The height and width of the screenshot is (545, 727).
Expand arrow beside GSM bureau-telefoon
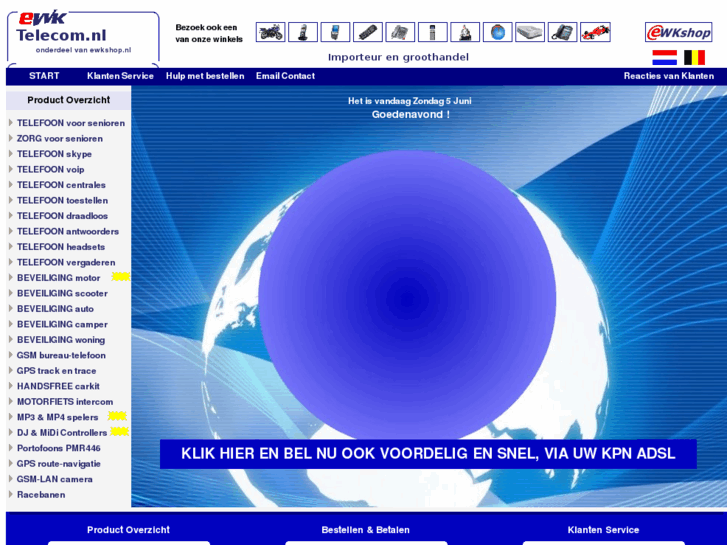[x=11, y=354]
